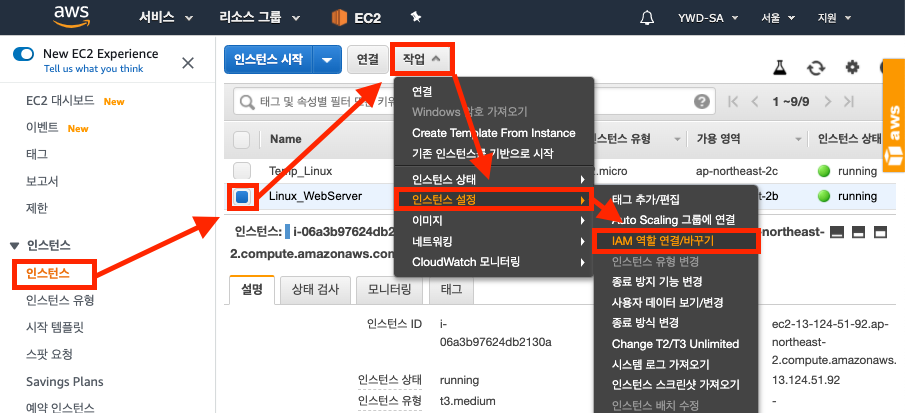Expand the 네트워킹 submenu

tap(493, 241)
